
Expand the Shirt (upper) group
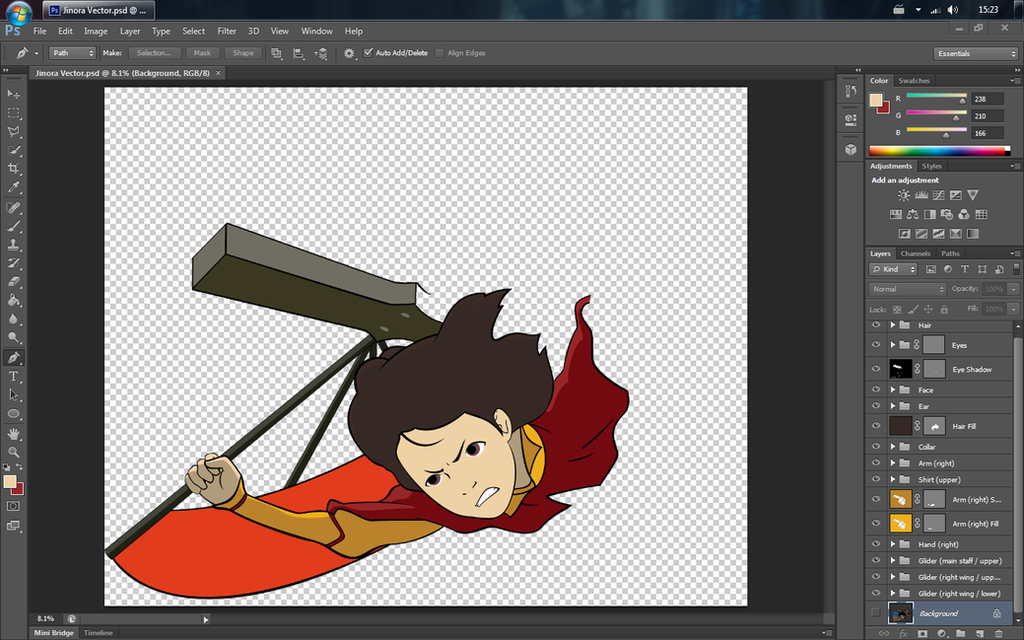pyautogui.click(x=893, y=479)
